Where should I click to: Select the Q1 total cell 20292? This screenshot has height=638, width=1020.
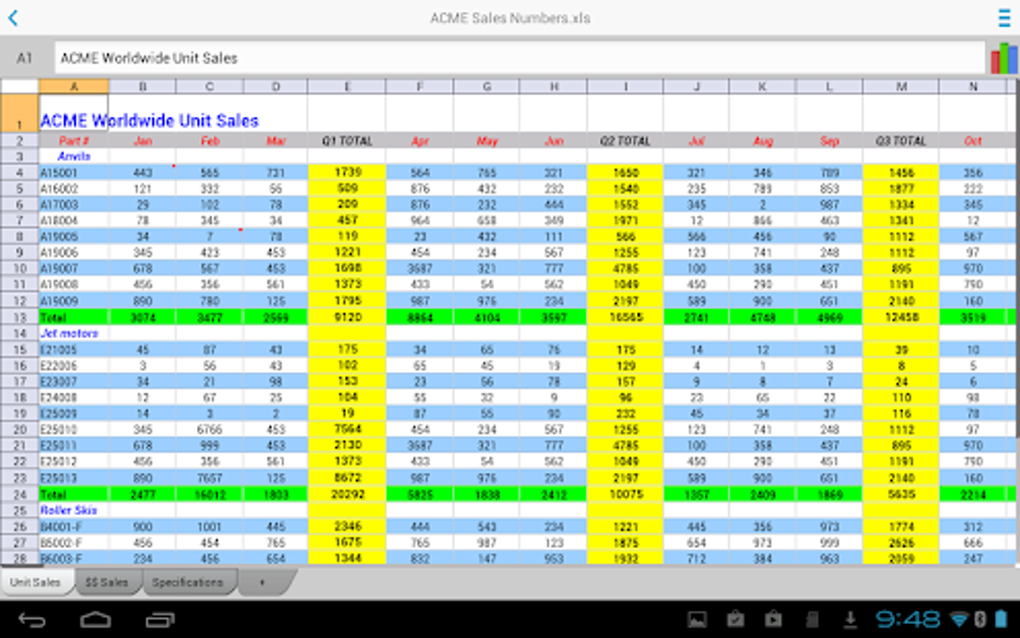(x=347, y=494)
